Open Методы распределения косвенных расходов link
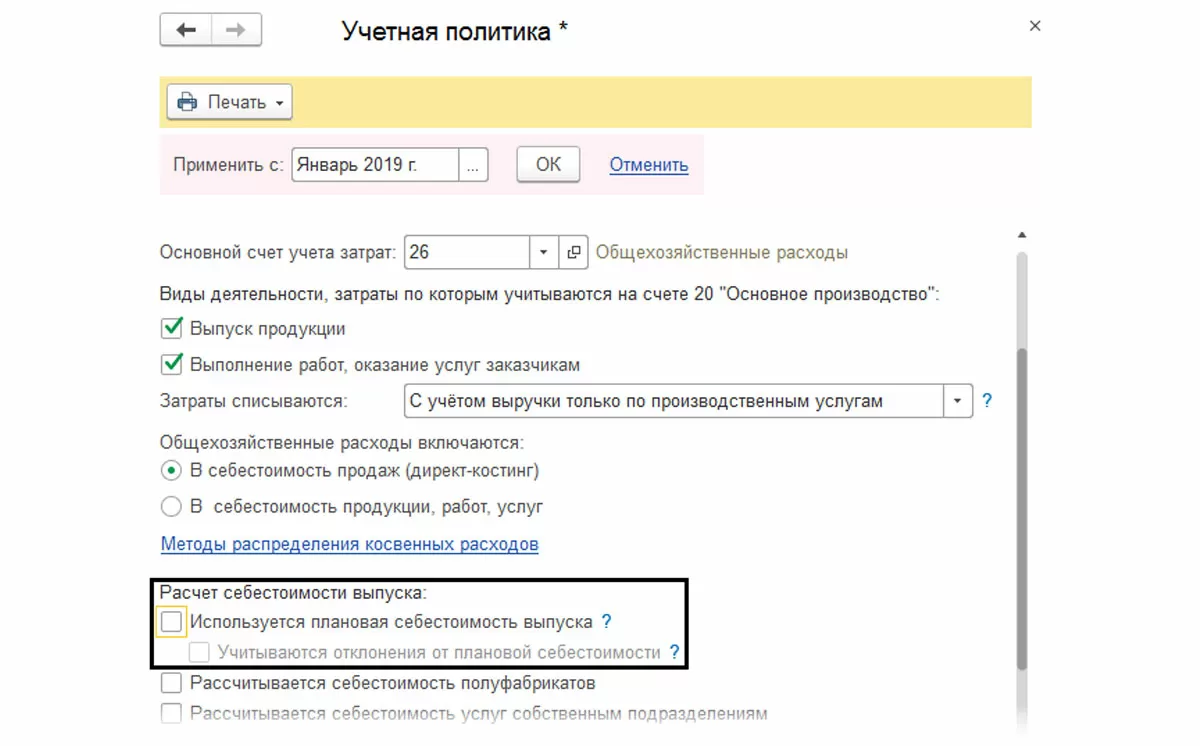Viewport: 1200px width, 746px height. [x=350, y=545]
